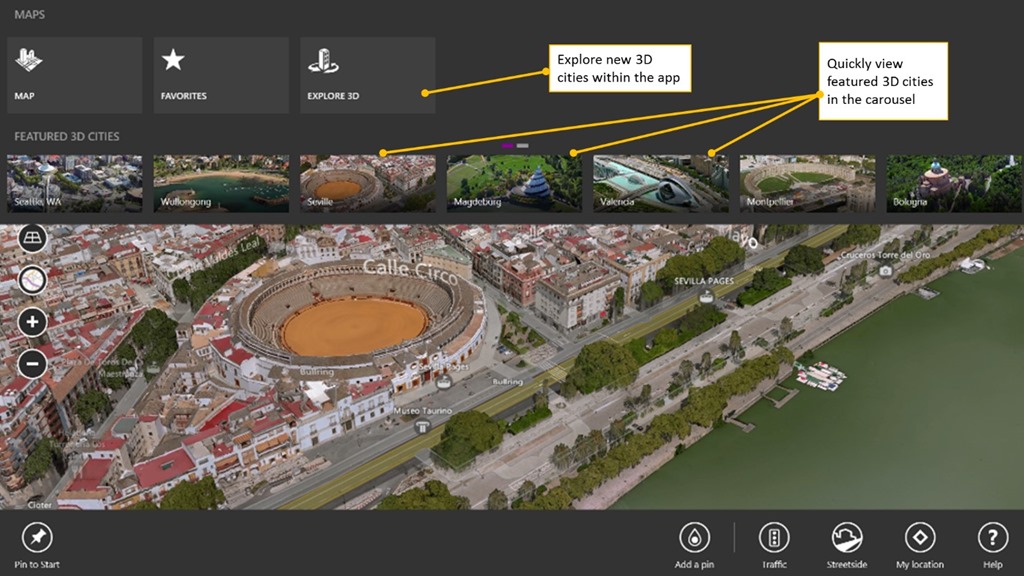The image size is (1024, 576).
Task: Select the Magdeburg city thumbnail
Action: pyautogui.click(x=514, y=184)
